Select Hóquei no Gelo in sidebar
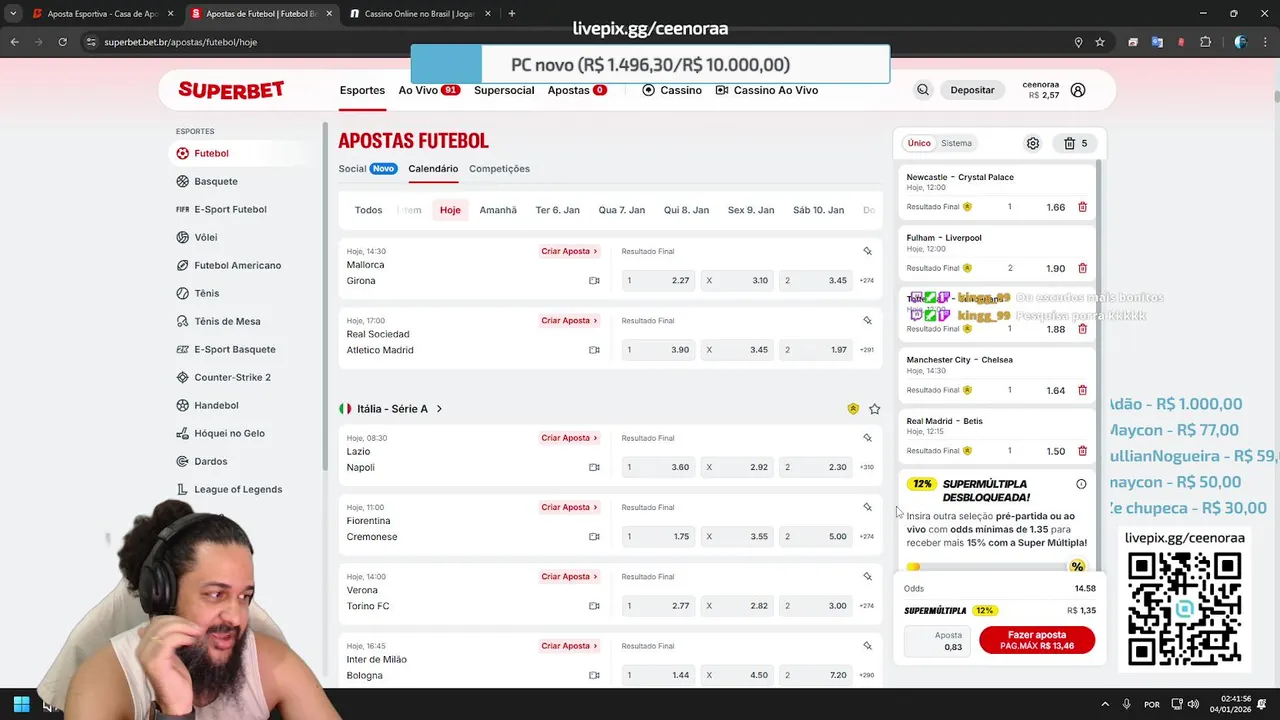 tap(230, 433)
